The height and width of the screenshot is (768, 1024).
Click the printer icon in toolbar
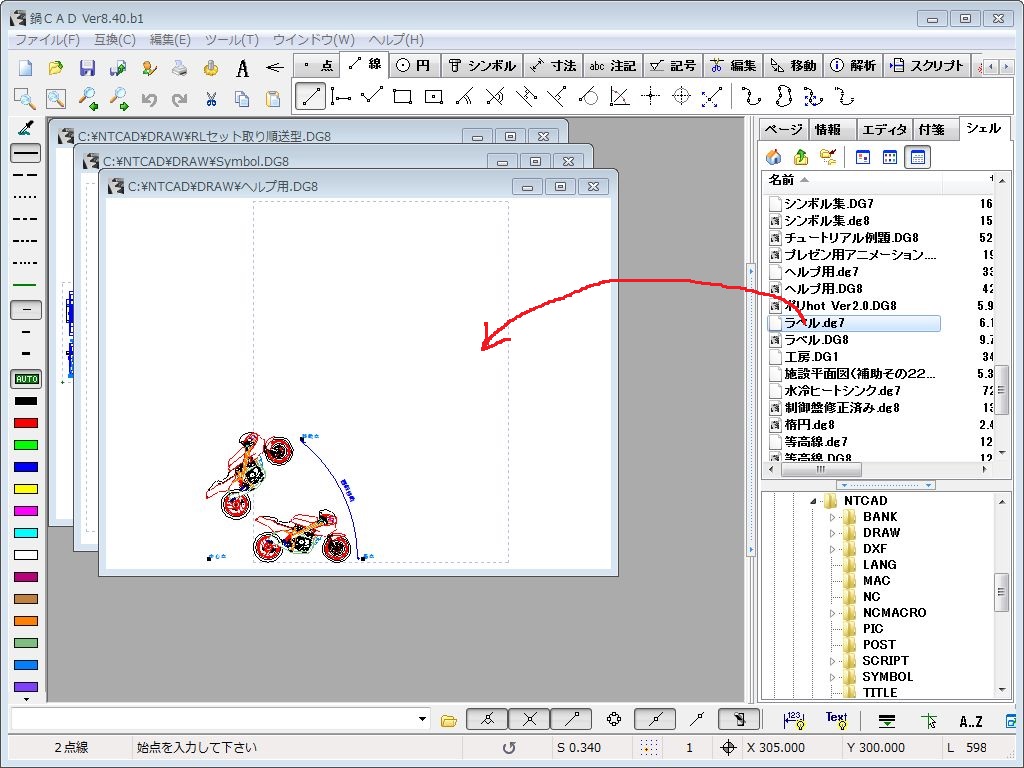(180, 68)
